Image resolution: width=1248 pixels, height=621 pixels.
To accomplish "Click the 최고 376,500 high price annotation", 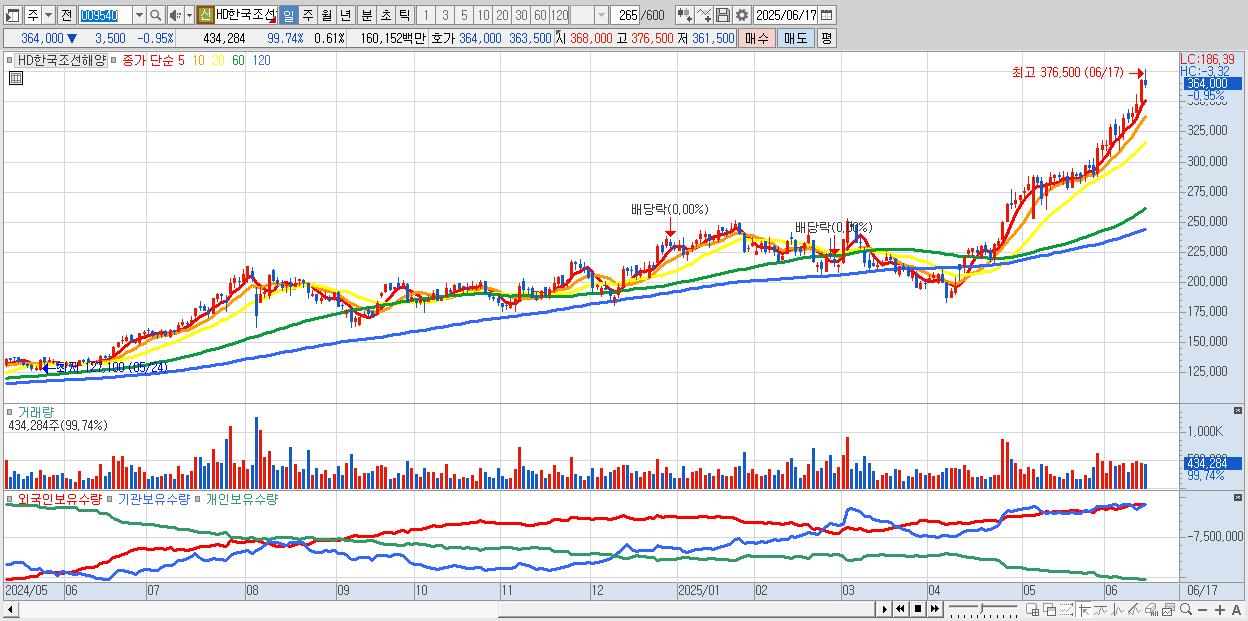I will tap(1068, 73).
